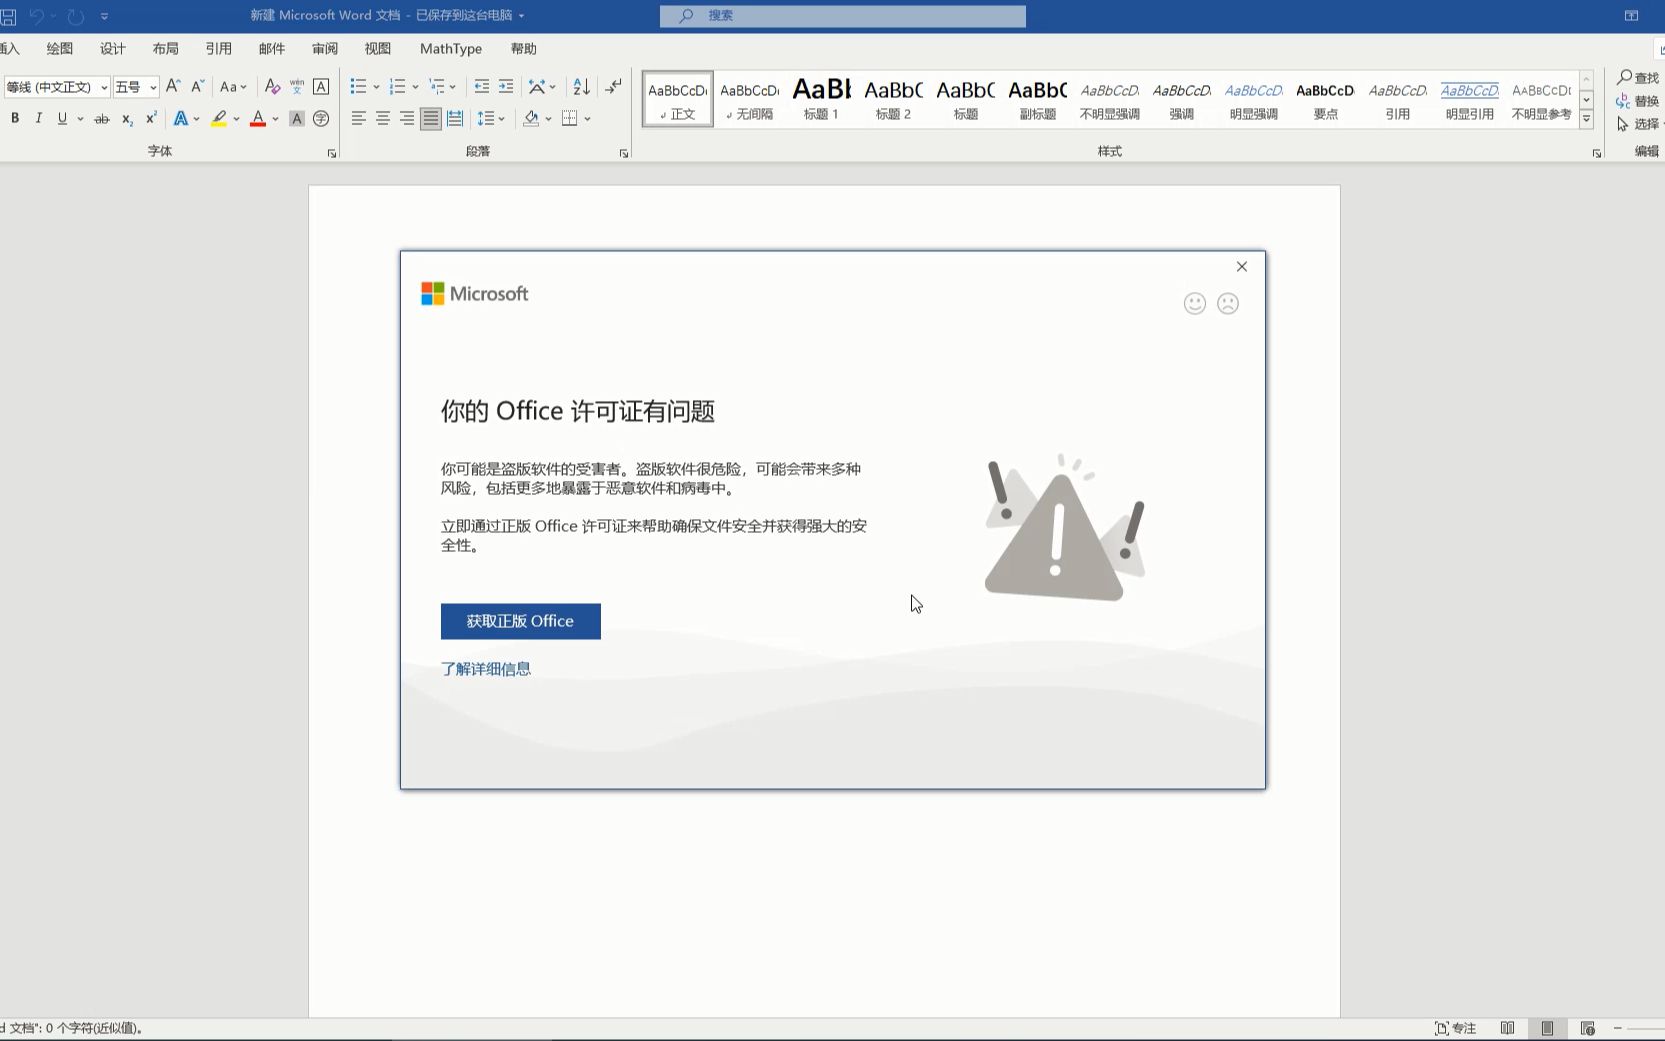Open the MathType ribbon tab
Image resolution: width=1665 pixels, height=1041 pixels.
(451, 49)
